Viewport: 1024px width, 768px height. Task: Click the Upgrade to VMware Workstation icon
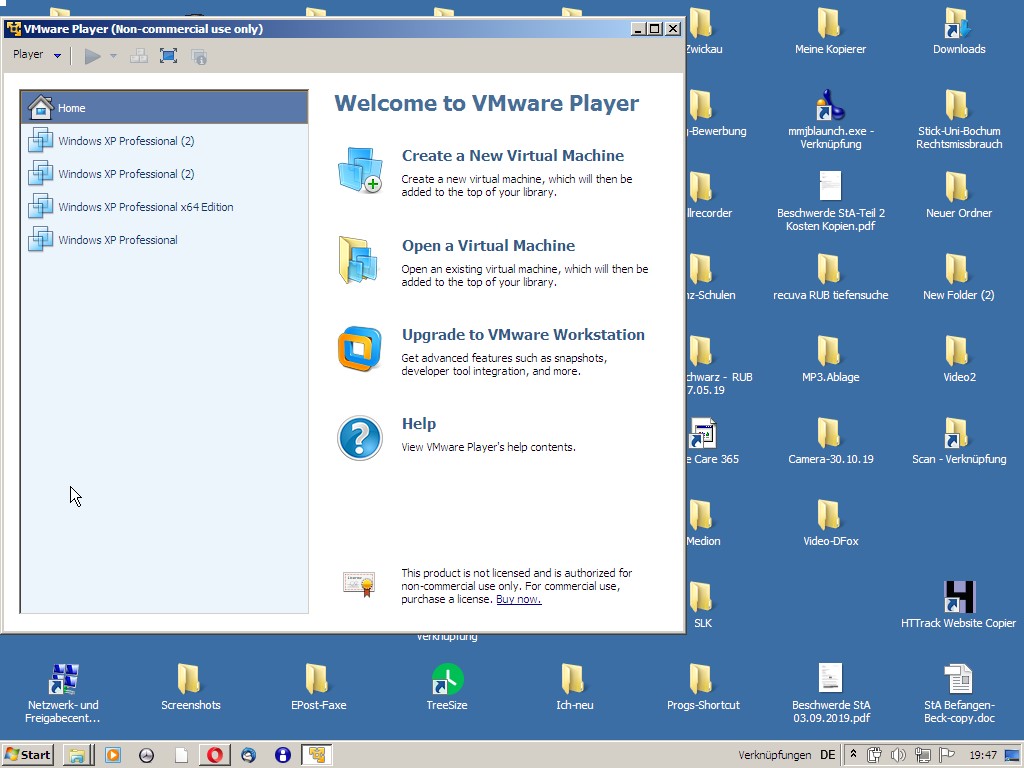click(359, 349)
